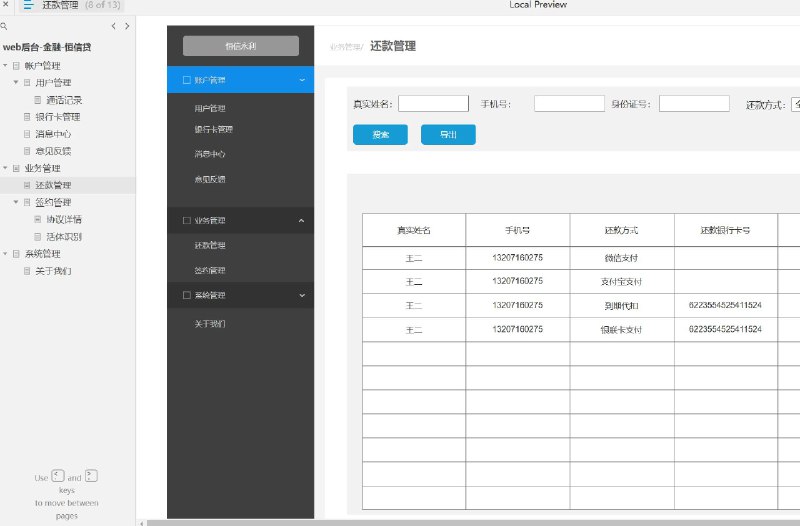The width and height of the screenshot is (800, 526).
Task: Click the search magnifier in sitemap panel
Action: 4,26
